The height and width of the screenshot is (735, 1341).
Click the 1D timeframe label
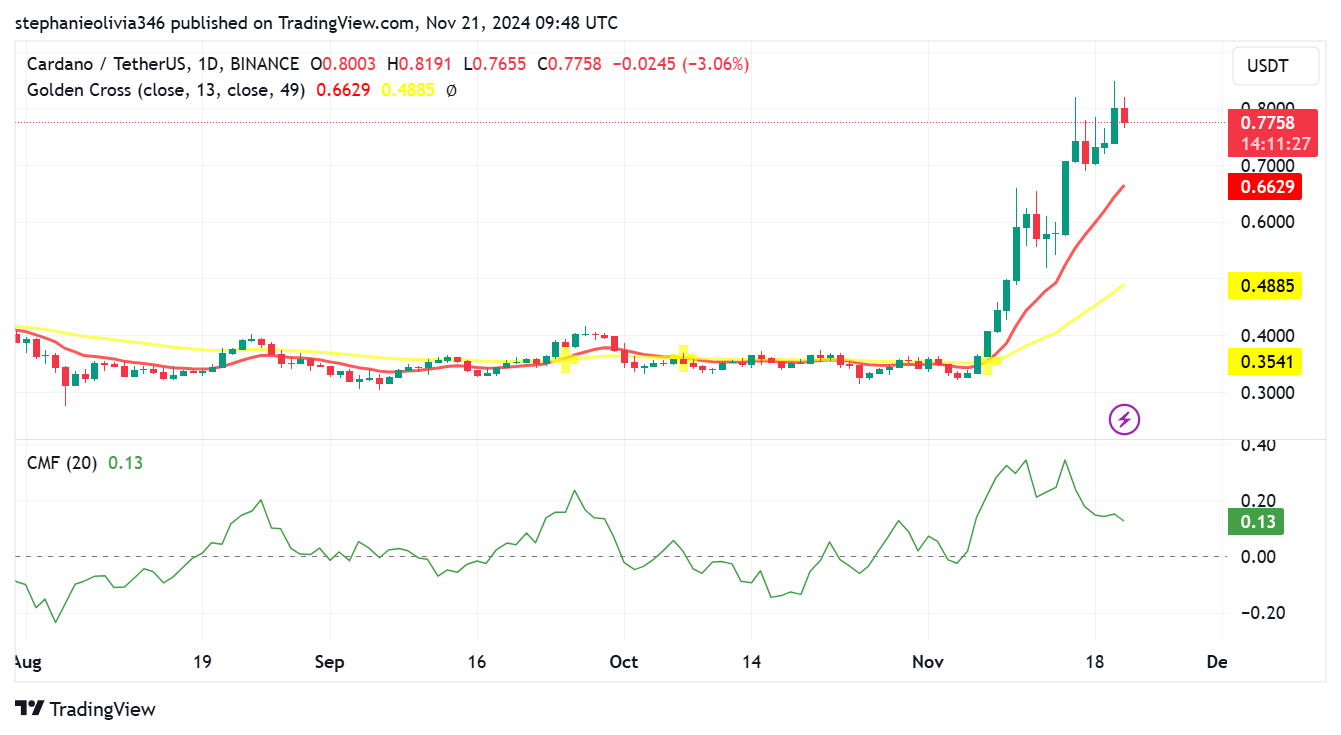click(208, 64)
